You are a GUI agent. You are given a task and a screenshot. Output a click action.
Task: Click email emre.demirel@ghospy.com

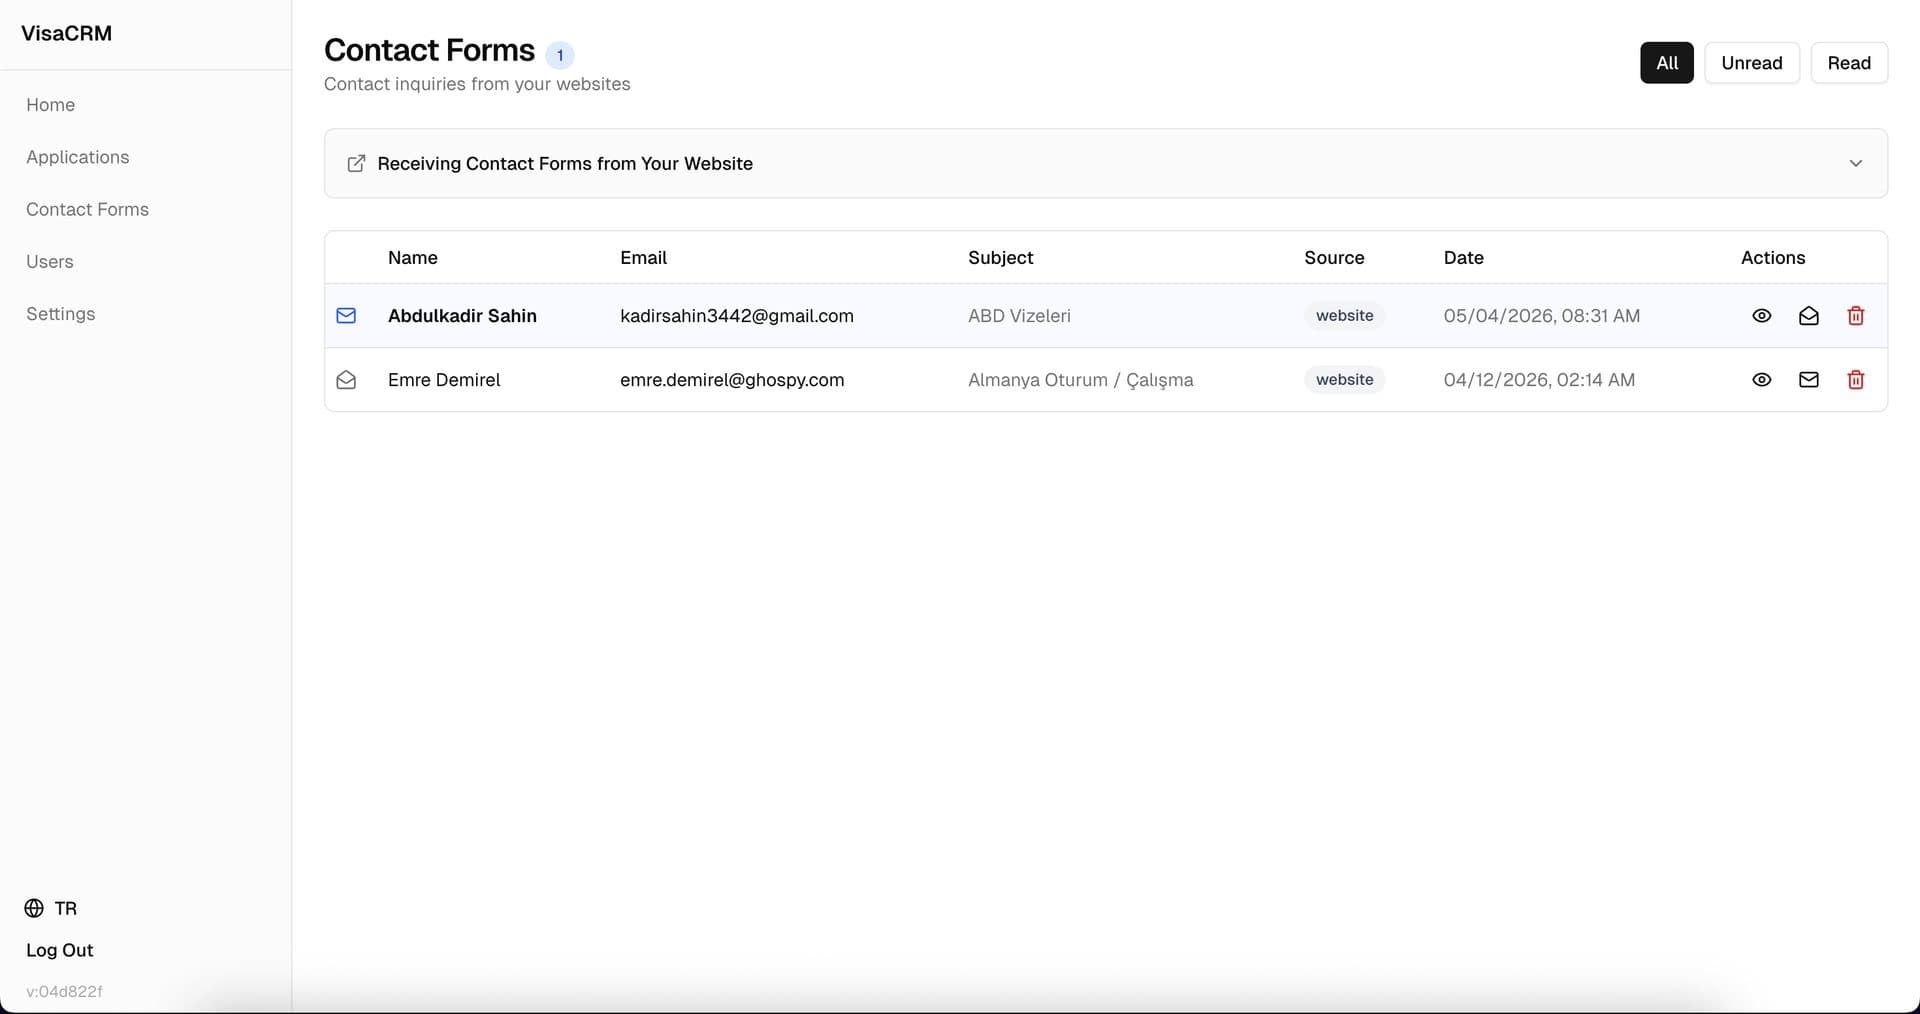[732, 380]
